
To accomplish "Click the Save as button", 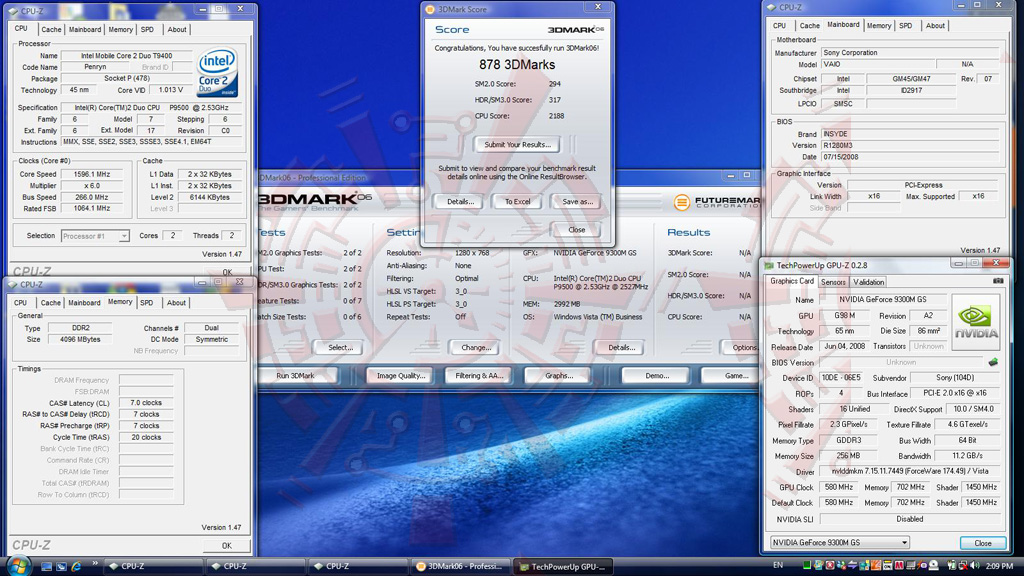I will tap(577, 202).
